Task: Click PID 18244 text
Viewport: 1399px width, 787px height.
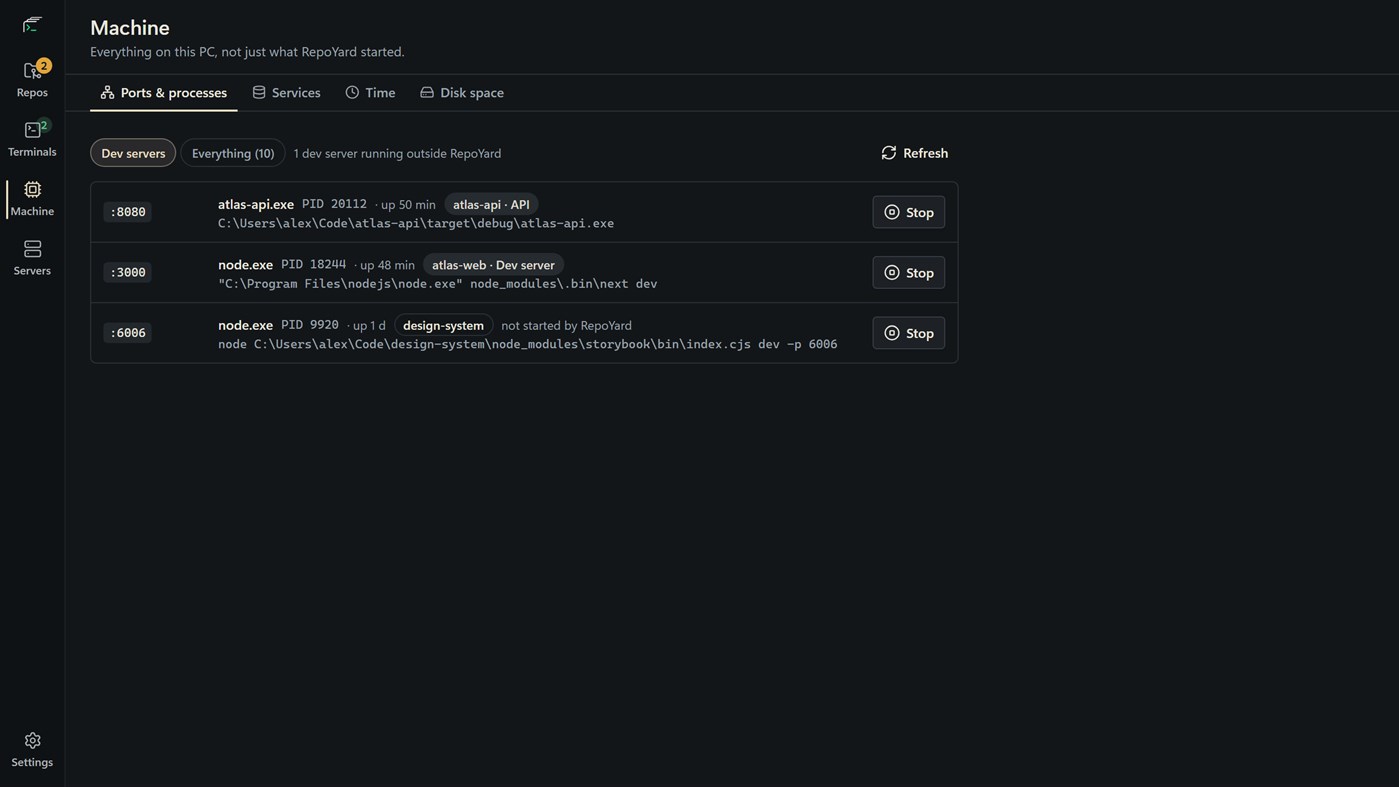Action: point(313,265)
